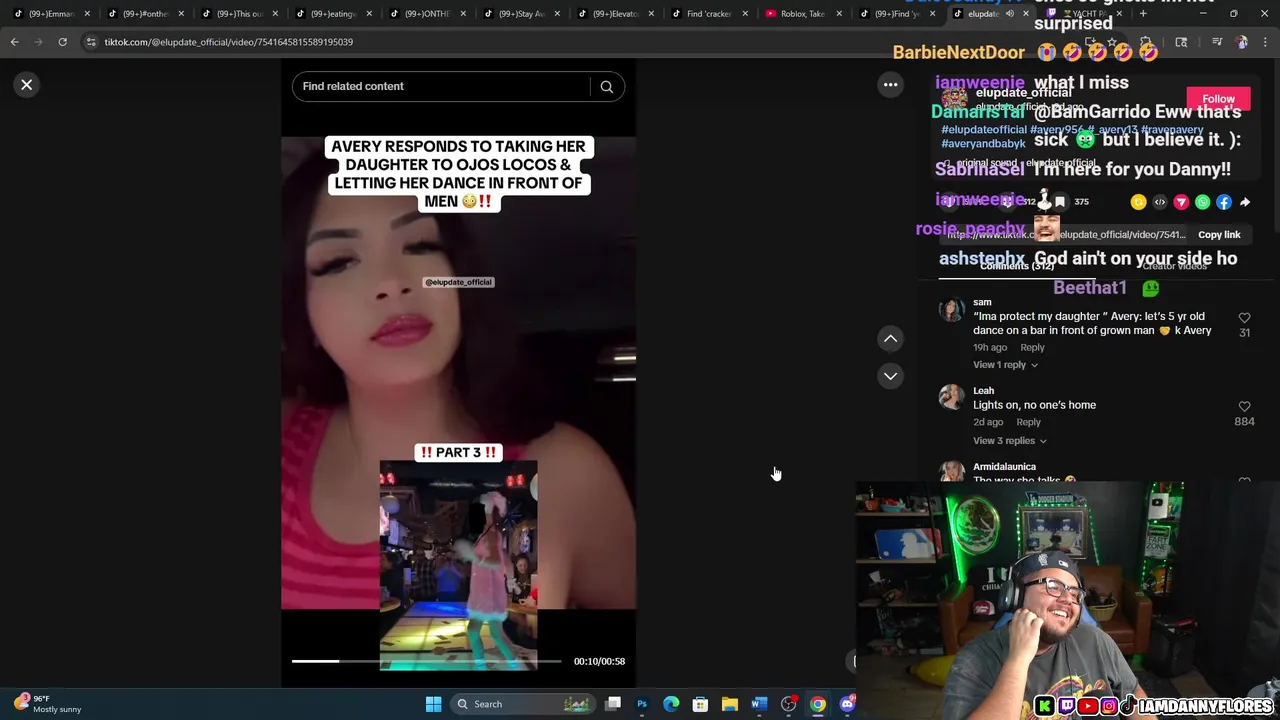1280x720 pixels.
Task: Close the TikTok video viewer with the X
Action: click(27, 85)
